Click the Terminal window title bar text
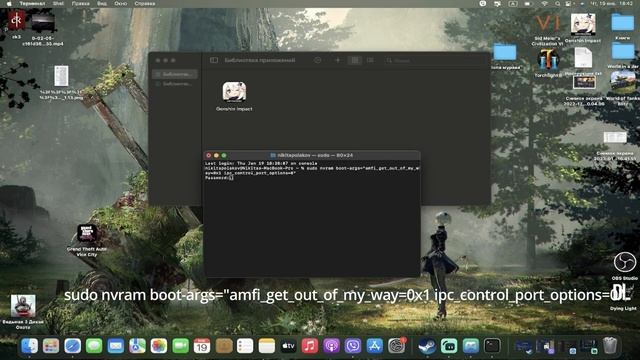The width and height of the screenshot is (640, 360). (315, 156)
